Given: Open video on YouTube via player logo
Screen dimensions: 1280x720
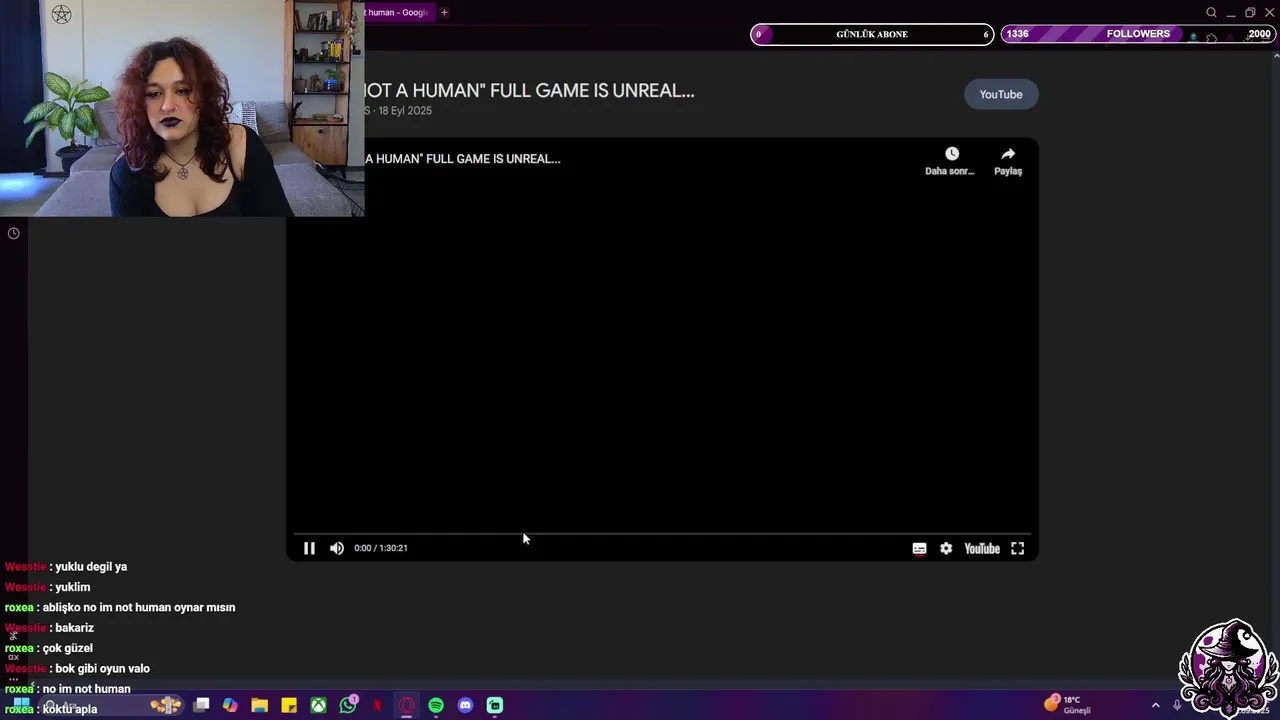Looking at the screenshot, I should pos(982,548).
